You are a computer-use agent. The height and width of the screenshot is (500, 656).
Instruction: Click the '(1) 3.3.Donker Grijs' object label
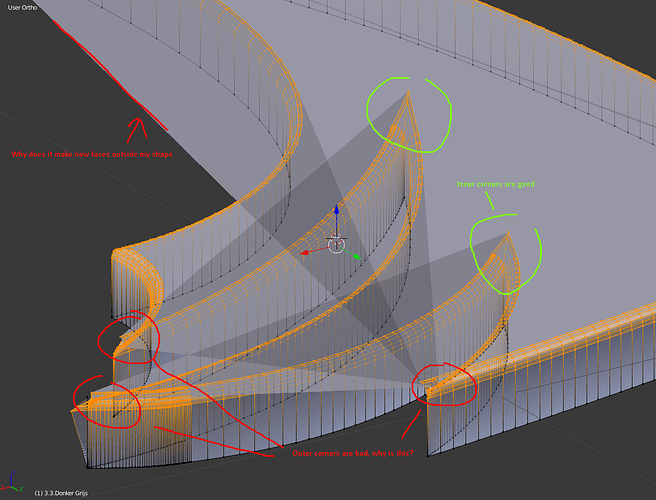coord(61,493)
